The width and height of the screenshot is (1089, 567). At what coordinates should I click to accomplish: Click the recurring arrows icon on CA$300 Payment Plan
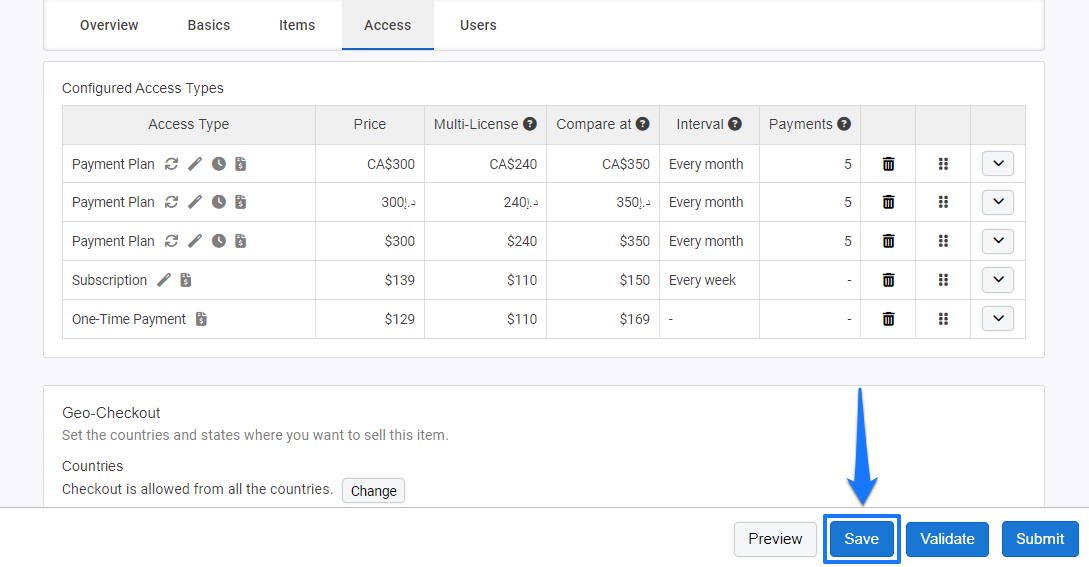coord(172,164)
